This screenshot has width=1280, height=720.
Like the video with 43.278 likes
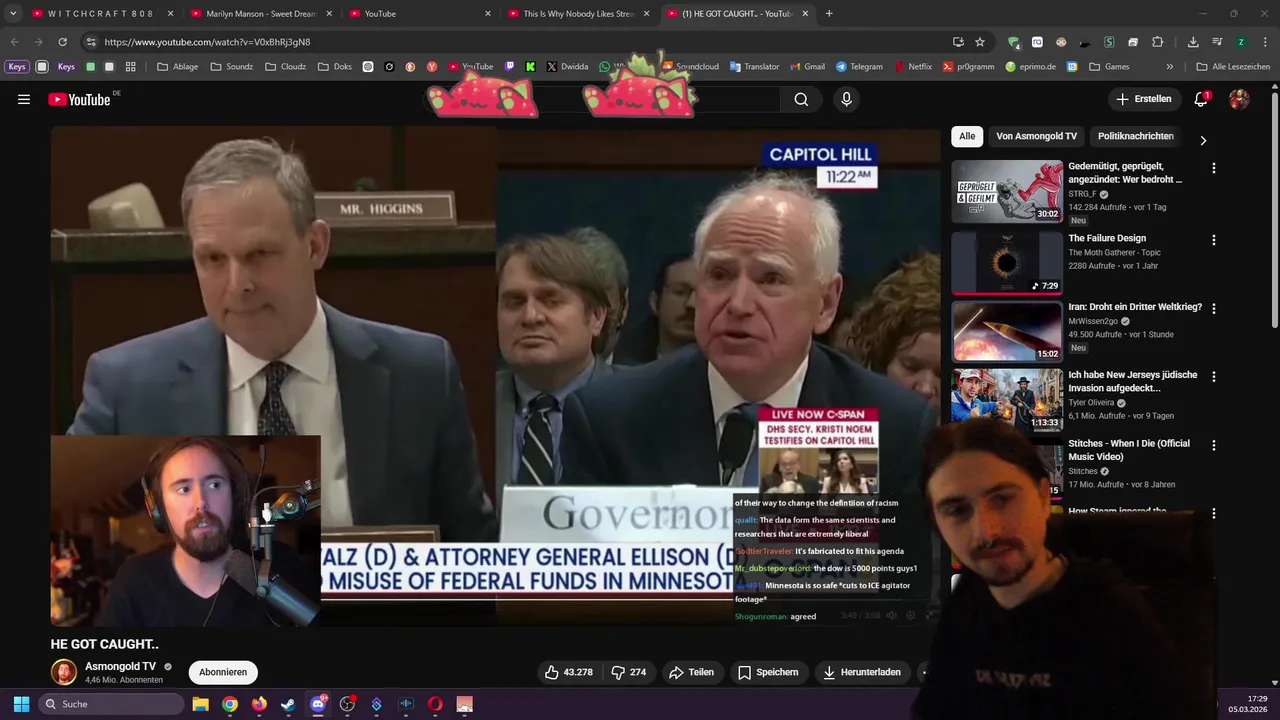click(568, 672)
